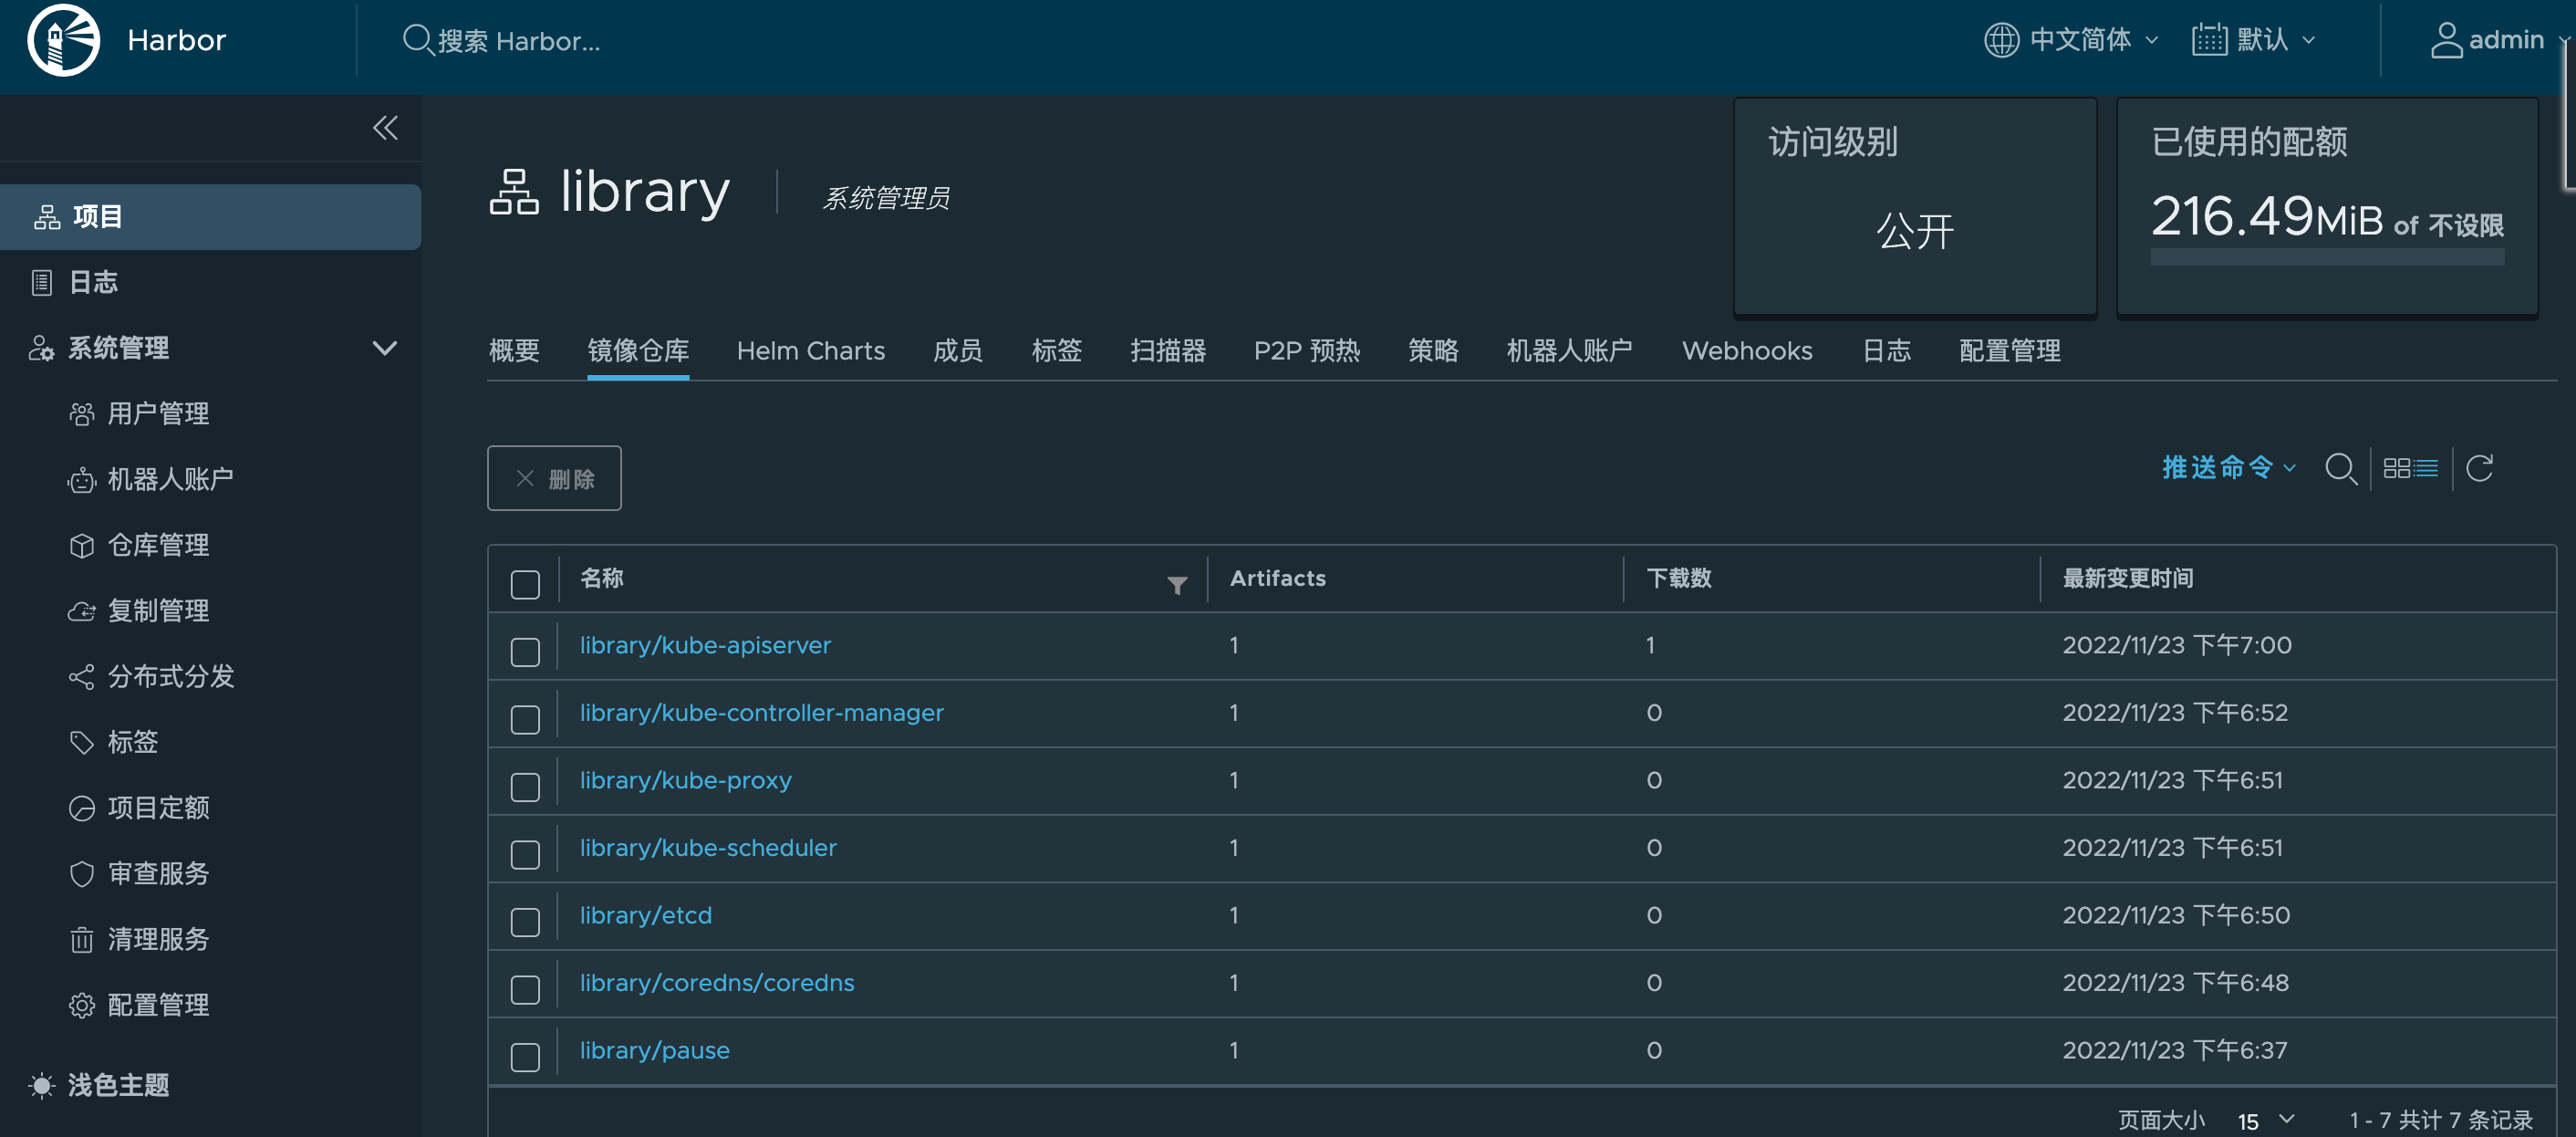This screenshot has height=1137, width=2576.
Task: Click the 标签 tag icon in the sidebar
Action: (82, 742)
